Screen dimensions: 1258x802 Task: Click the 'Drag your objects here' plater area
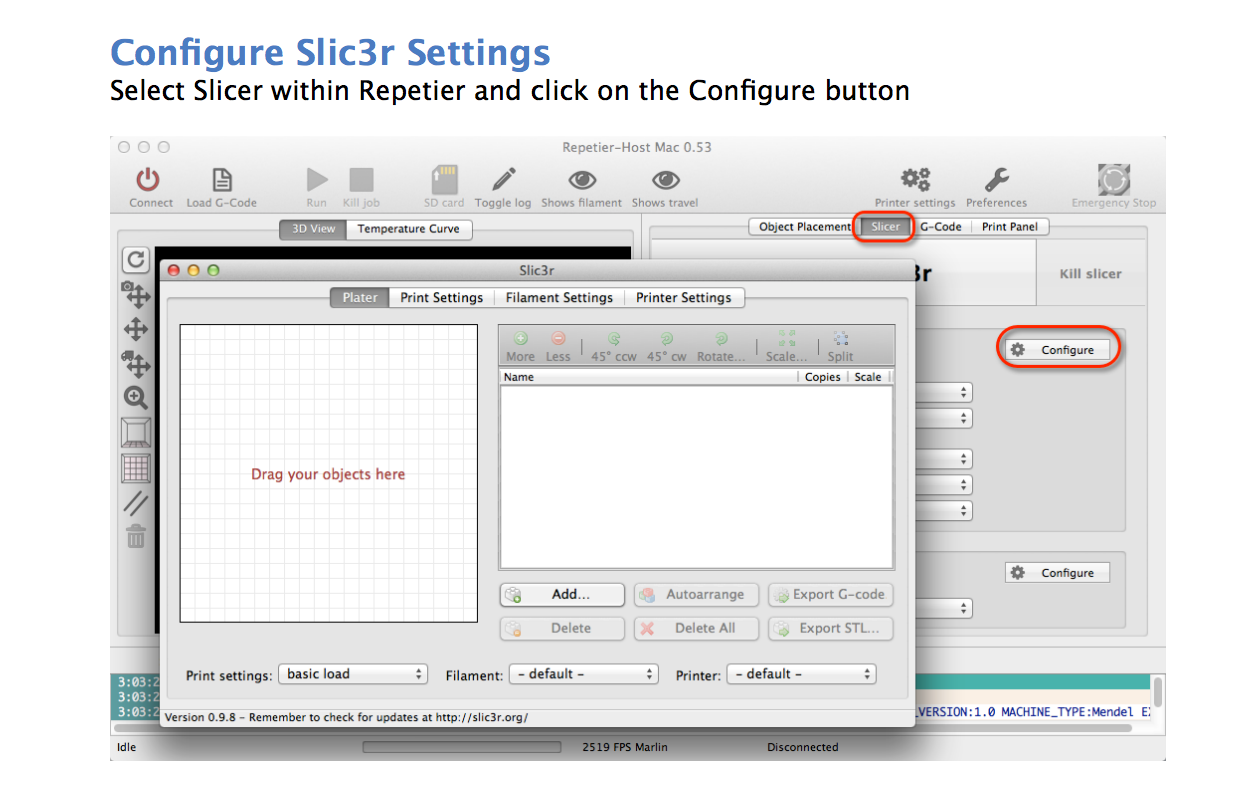(328, 474)
